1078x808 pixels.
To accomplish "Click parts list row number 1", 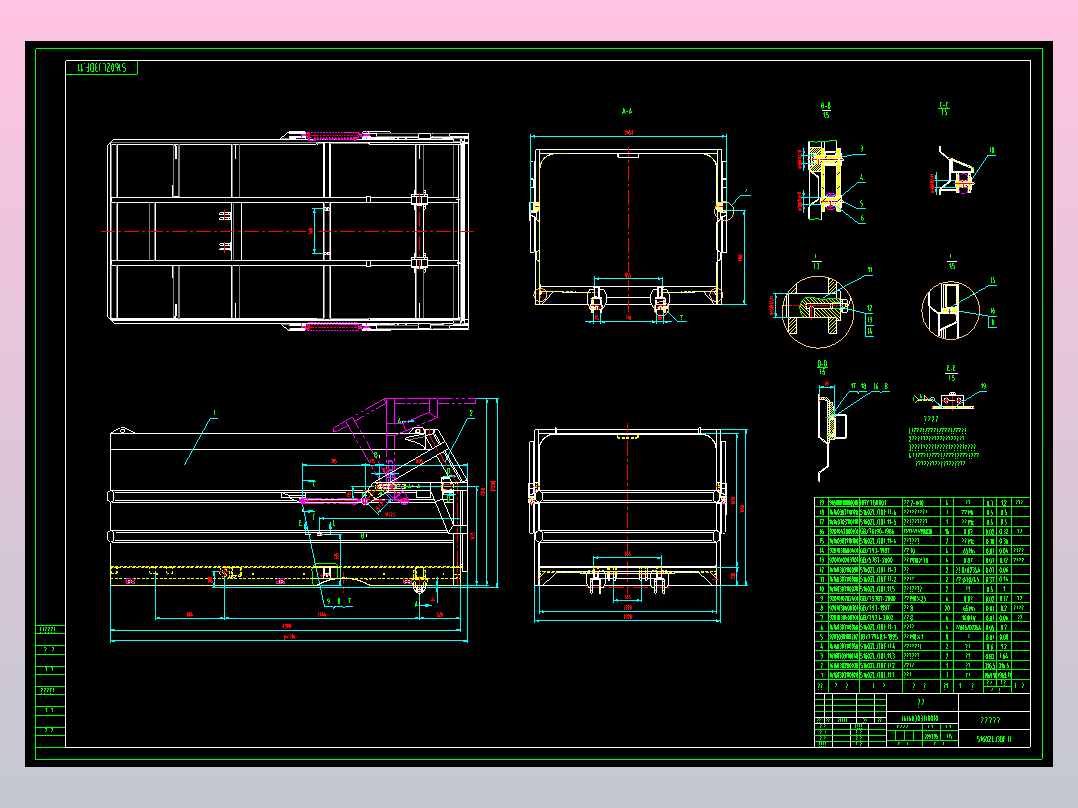I will [x=922, y=675].
